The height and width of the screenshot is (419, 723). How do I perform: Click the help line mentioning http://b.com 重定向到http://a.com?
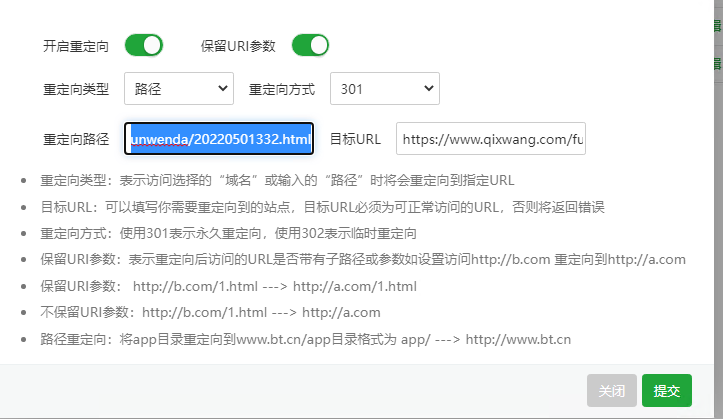(363, 260)
